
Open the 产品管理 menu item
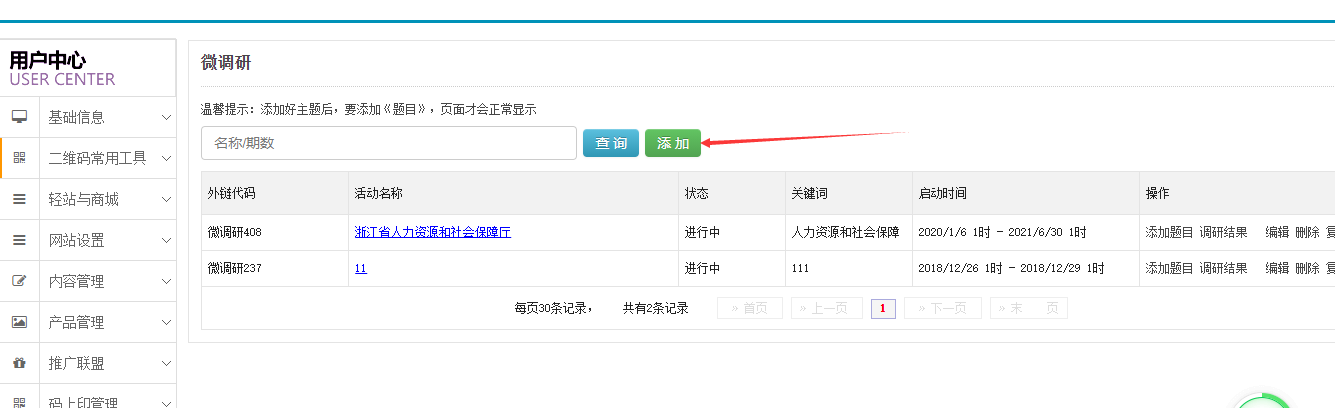(x=76, y=322)
